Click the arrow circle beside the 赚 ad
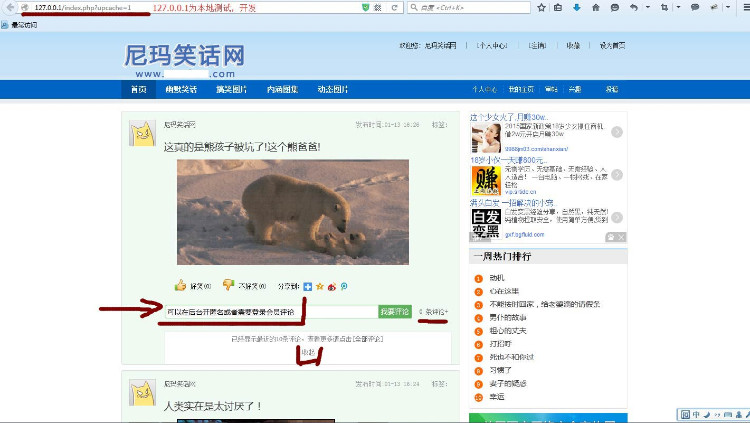 coord(617,175)
